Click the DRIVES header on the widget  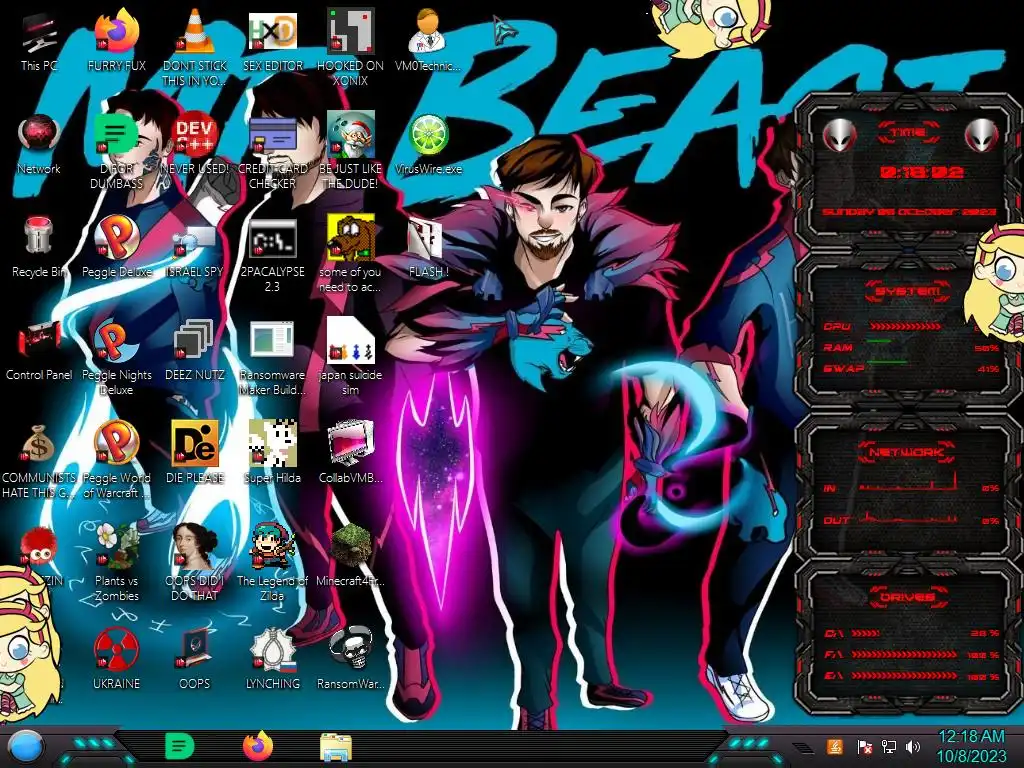[906, 597]
